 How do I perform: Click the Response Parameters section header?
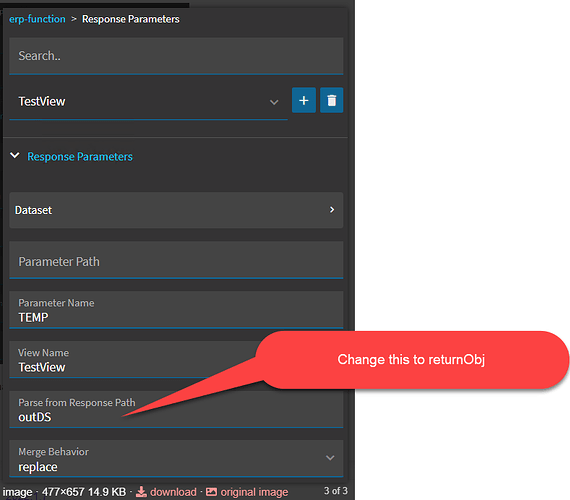[80, 156]
